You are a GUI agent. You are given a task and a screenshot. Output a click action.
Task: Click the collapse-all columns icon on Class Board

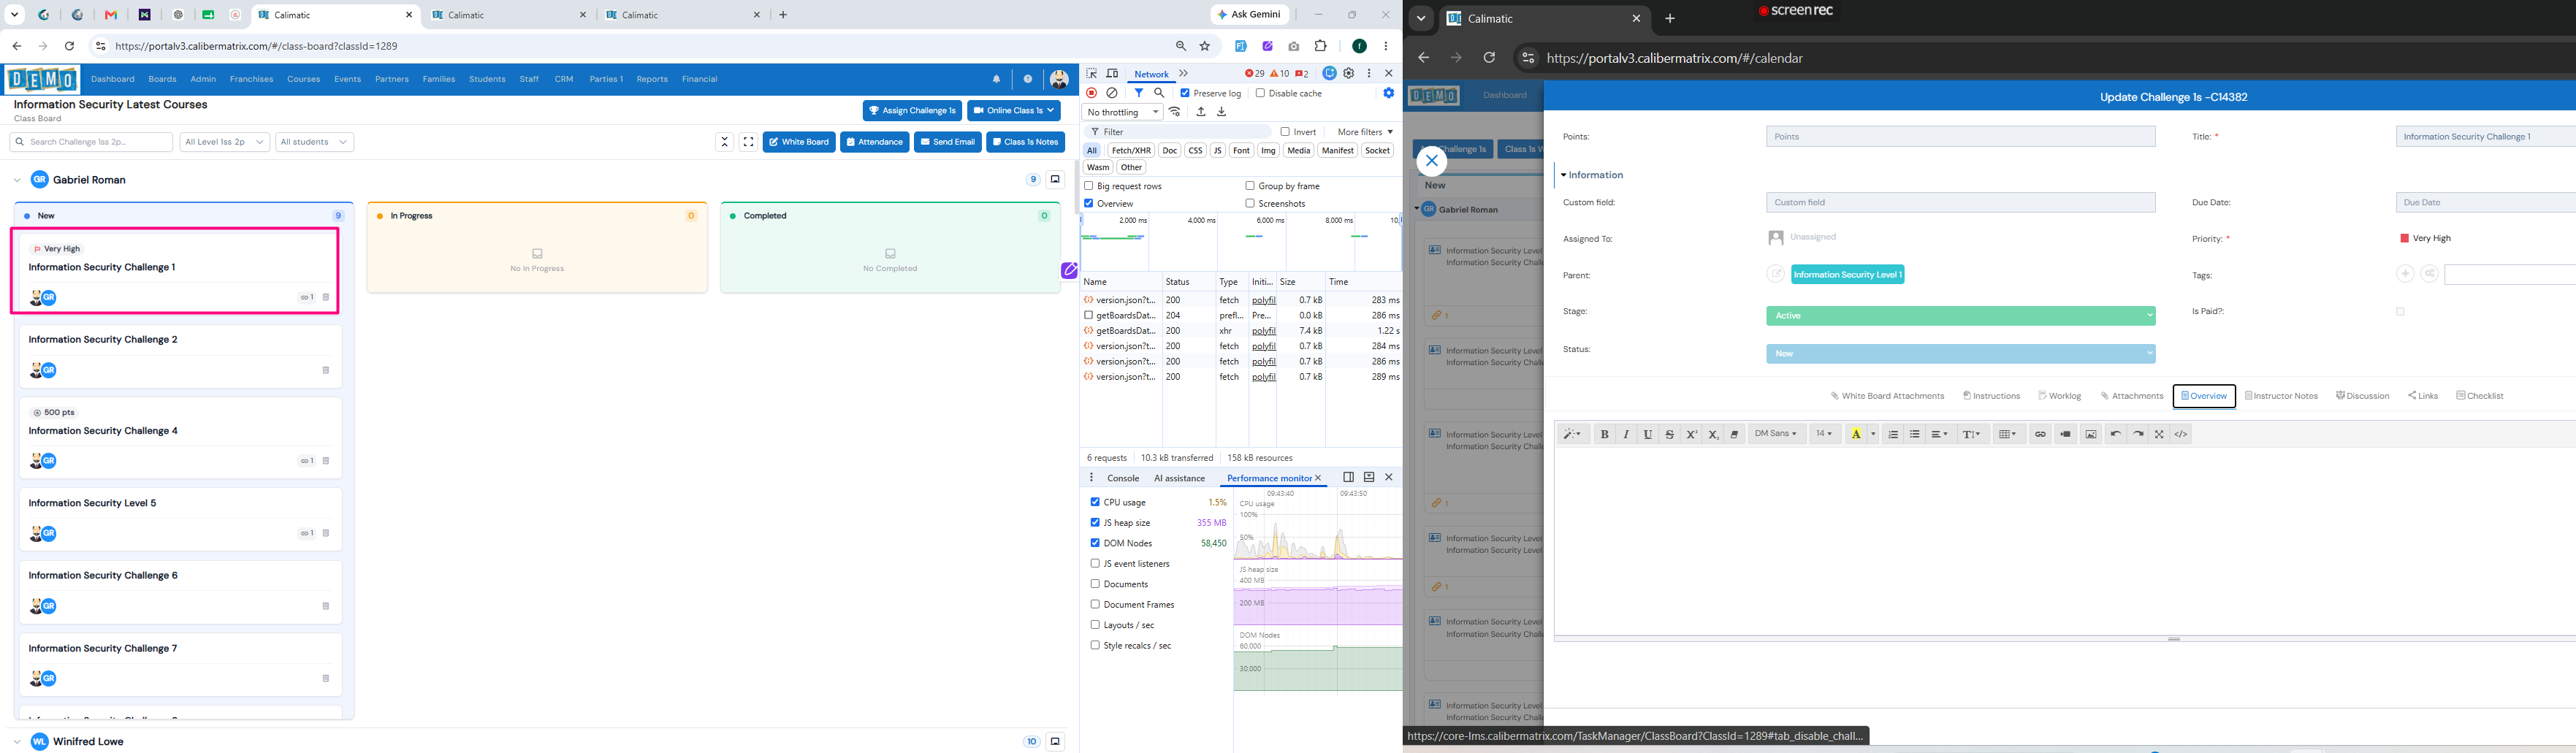point(725,142)
